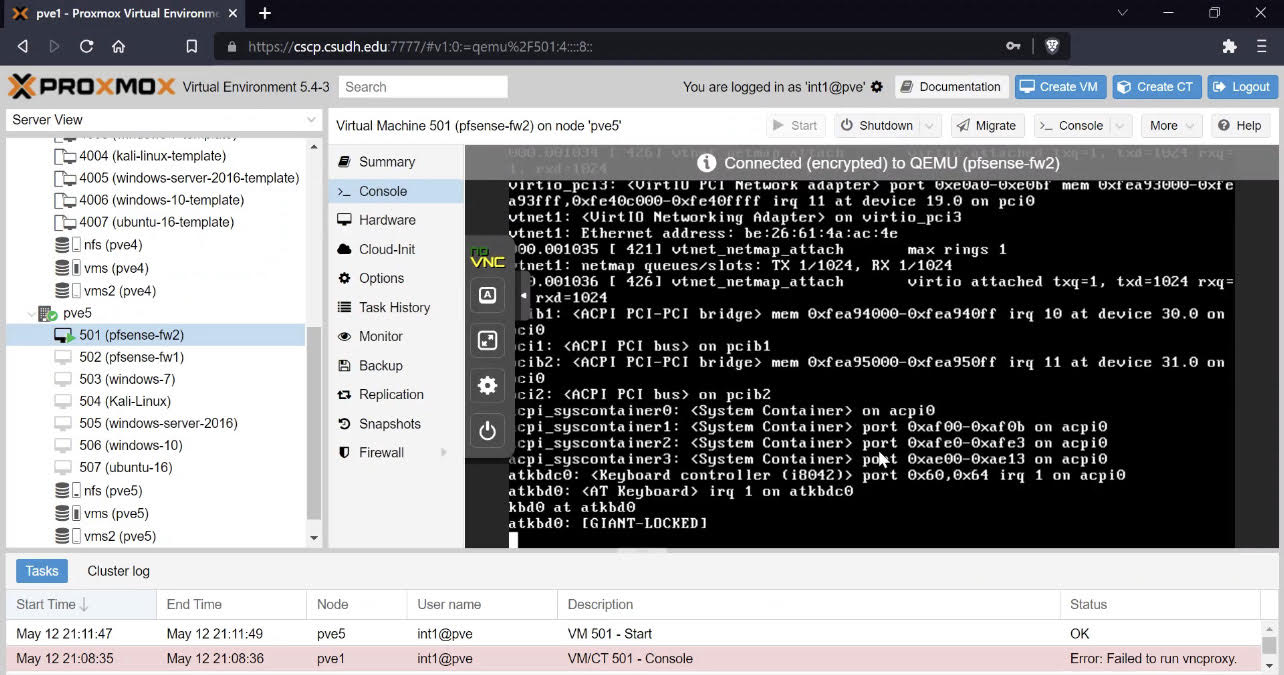The image size is (1284, 675).
Task: Open the noVNC extra keys panel
Action: [x=487, y=295]
